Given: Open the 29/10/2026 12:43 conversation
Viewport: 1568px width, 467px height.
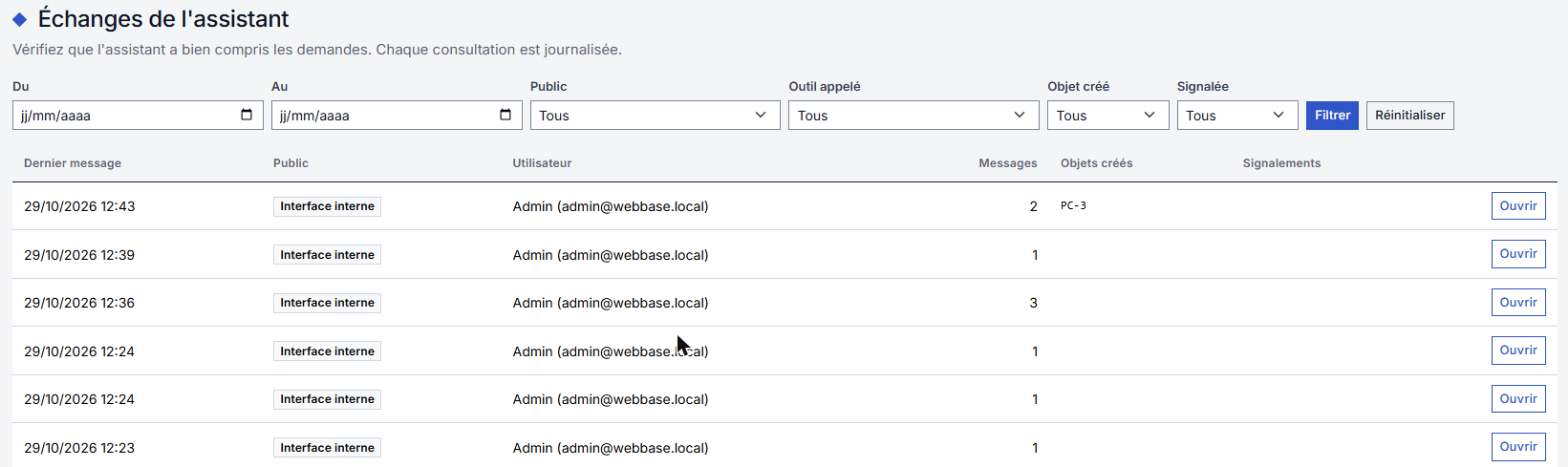Looking at the screenshot, I should 1518,206.
